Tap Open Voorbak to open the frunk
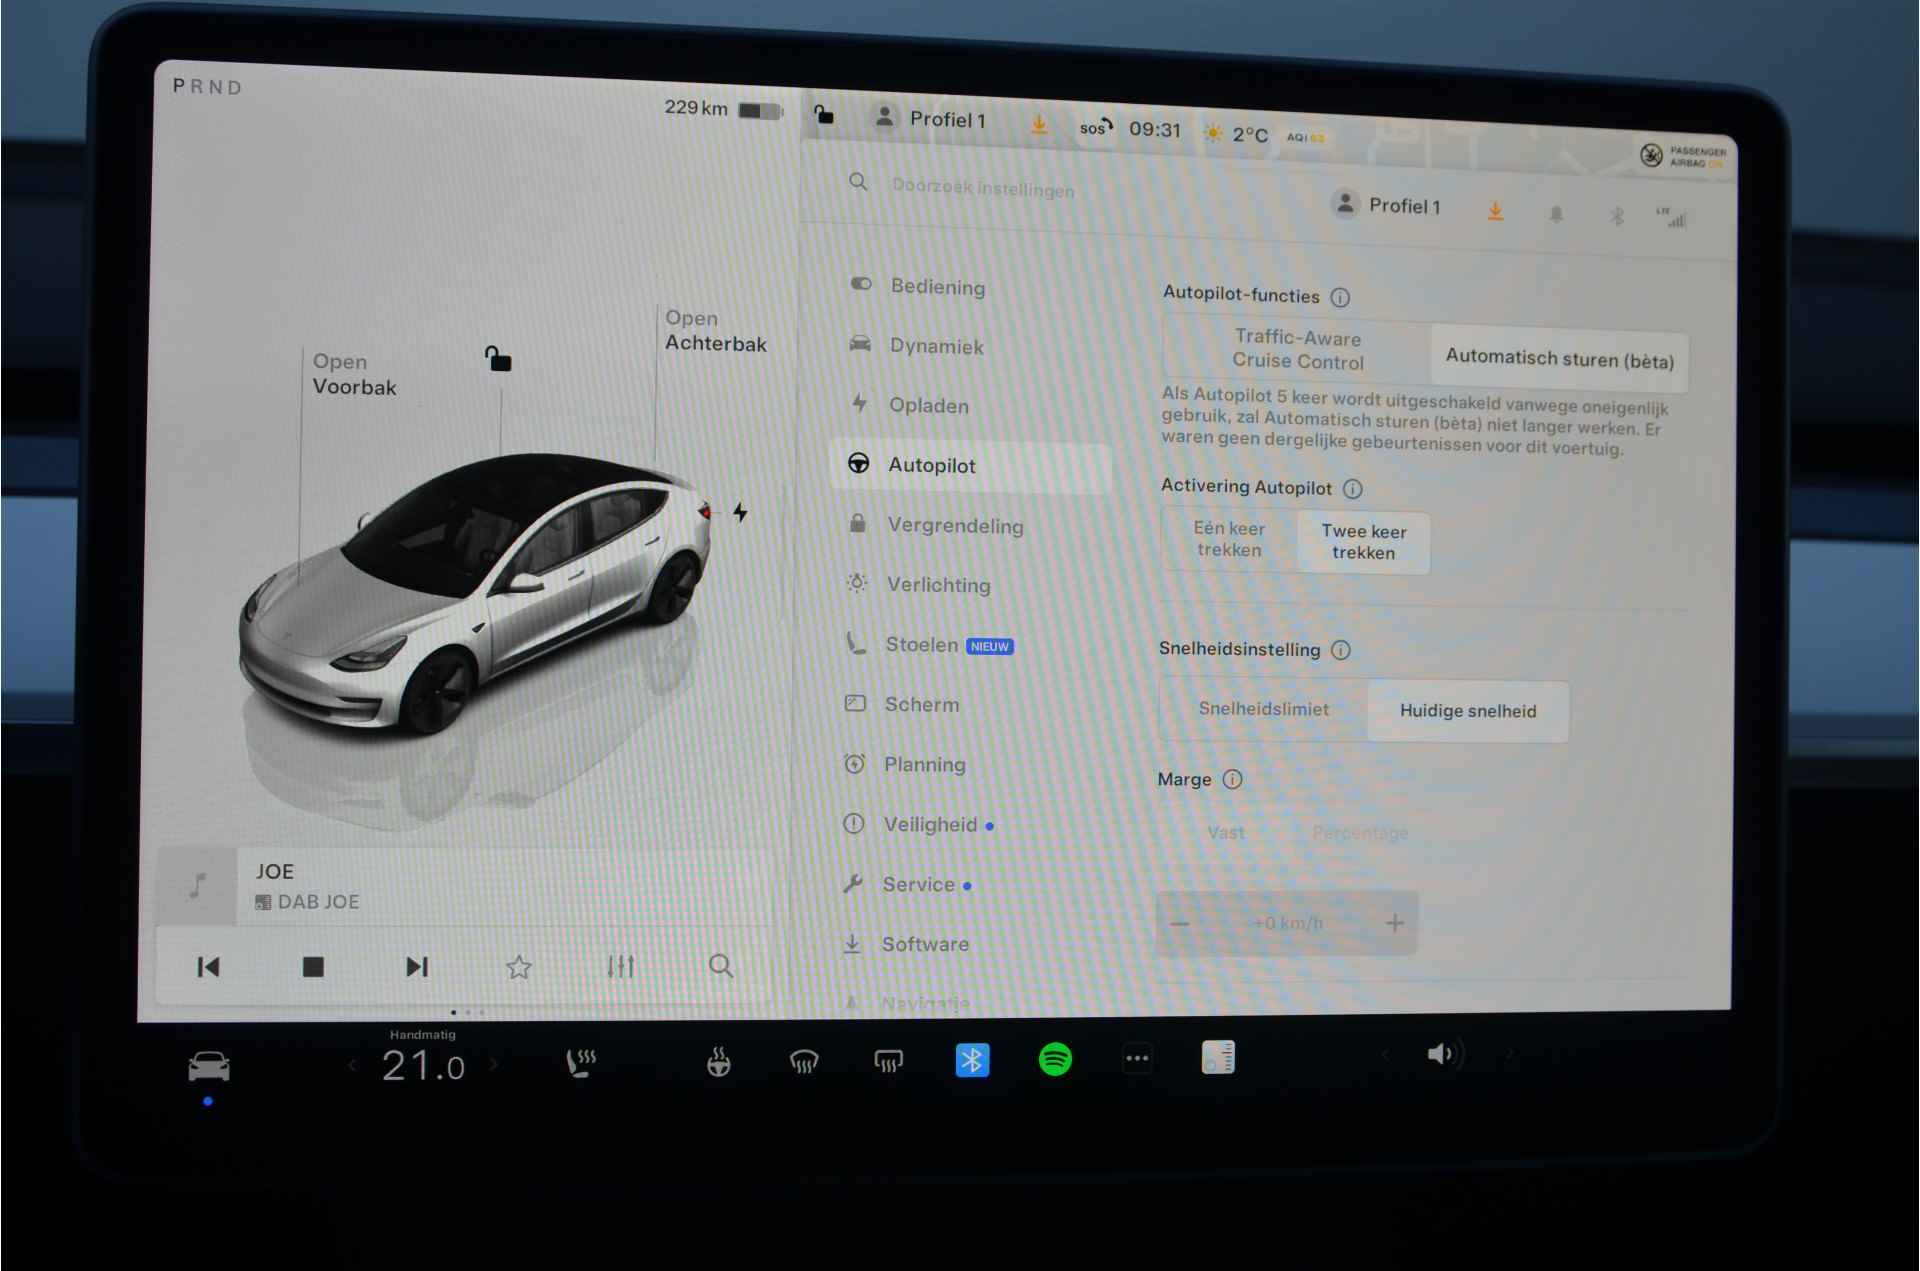1920x1271 pixels. click(354, 374)
